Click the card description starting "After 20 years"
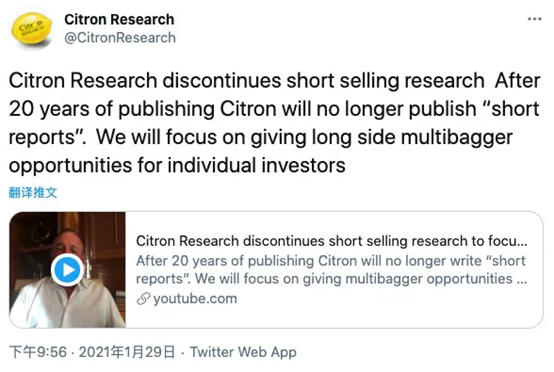Viewport: 554px width, 372px height. (331, 270)
